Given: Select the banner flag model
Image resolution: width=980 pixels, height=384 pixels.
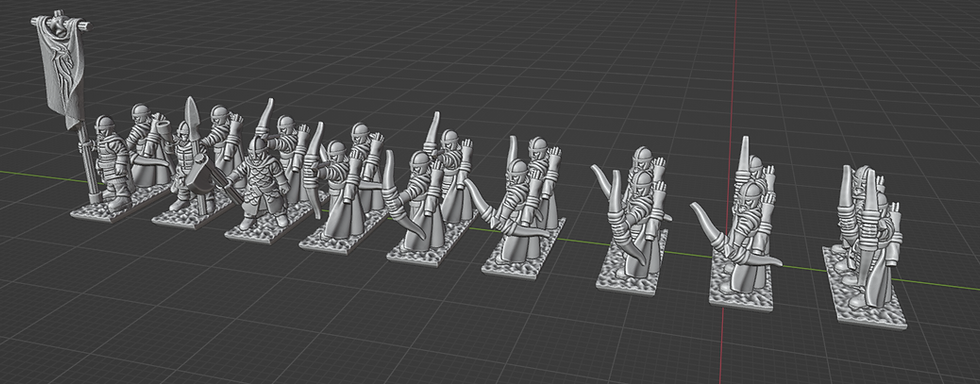Looking at the screenshot, I should (61, 69).
